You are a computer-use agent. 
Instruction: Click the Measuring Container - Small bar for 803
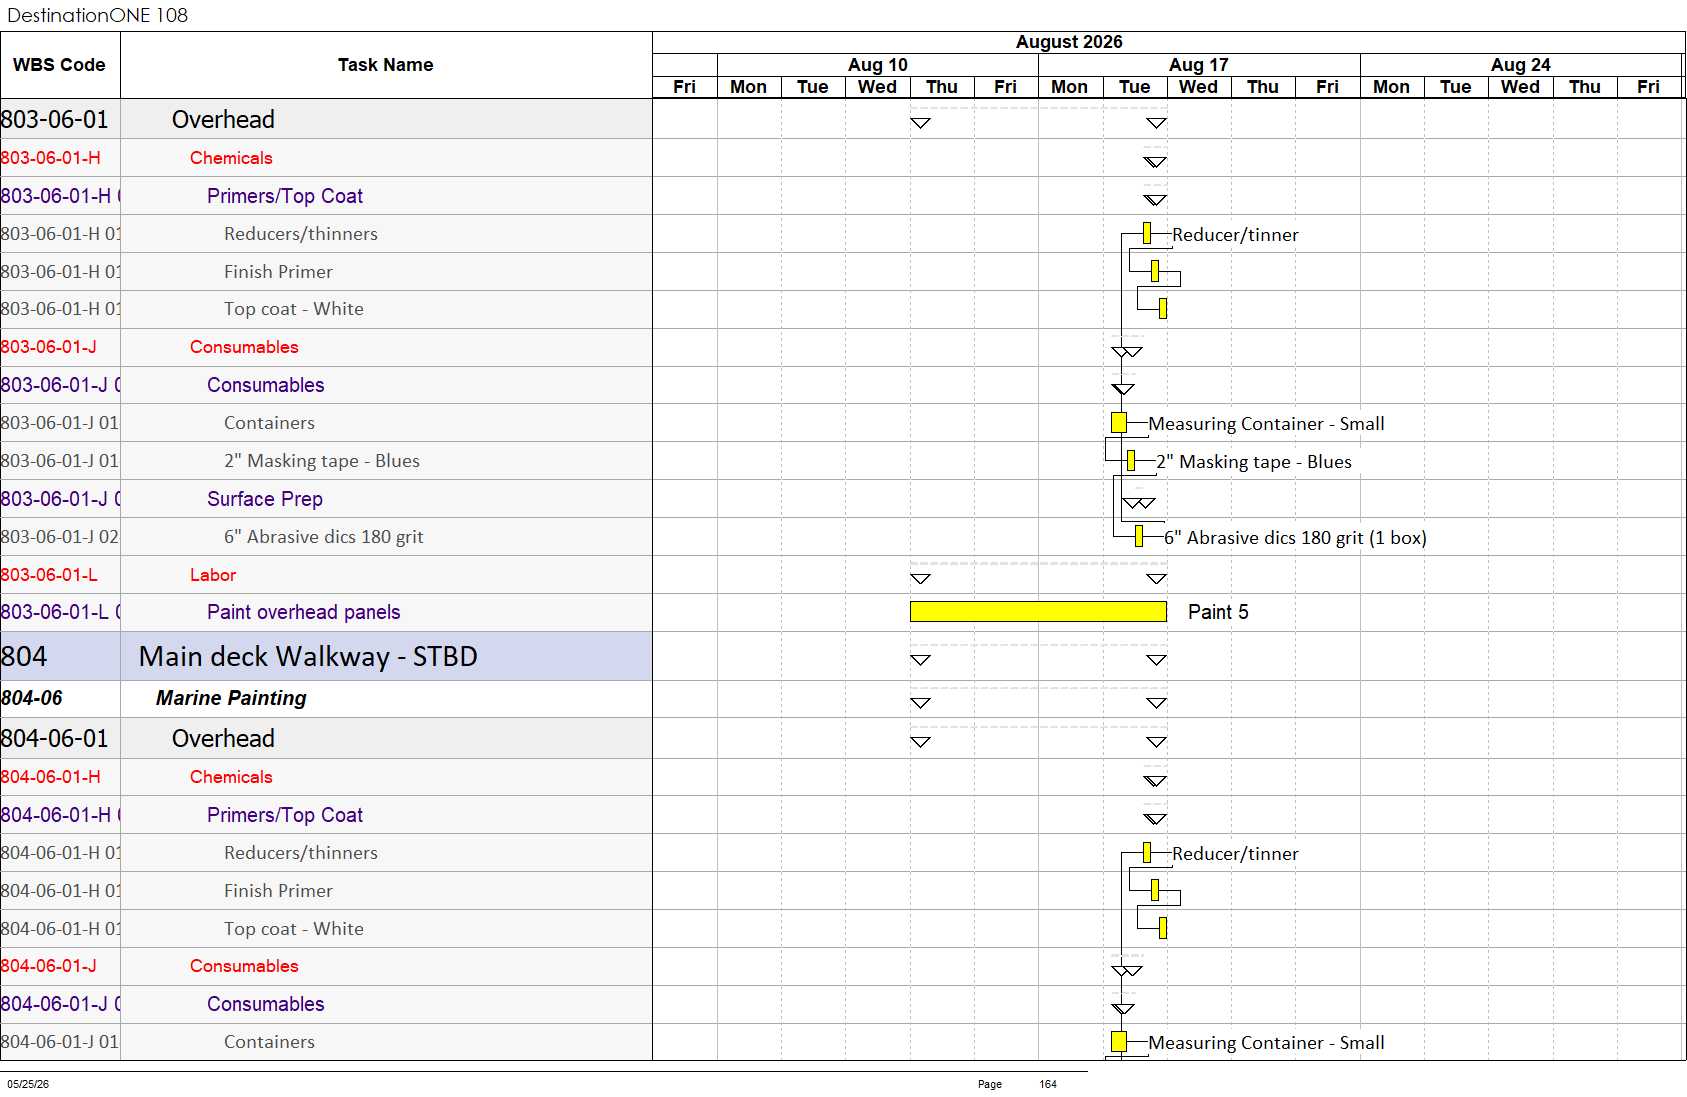[1119, 423]
